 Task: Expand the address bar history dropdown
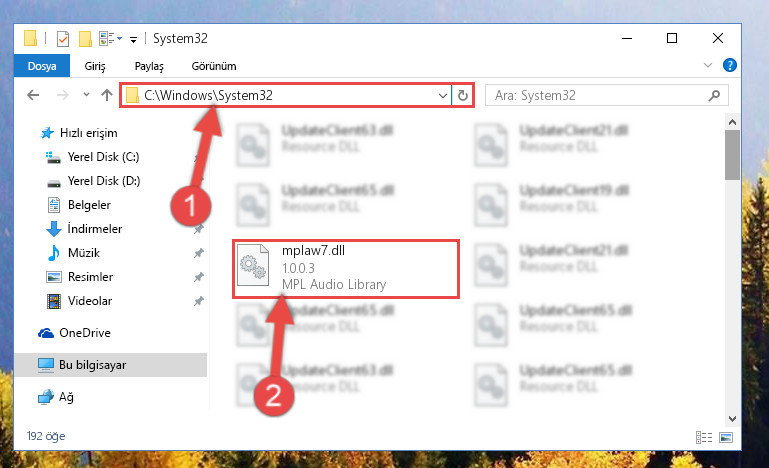pos(442,96)
